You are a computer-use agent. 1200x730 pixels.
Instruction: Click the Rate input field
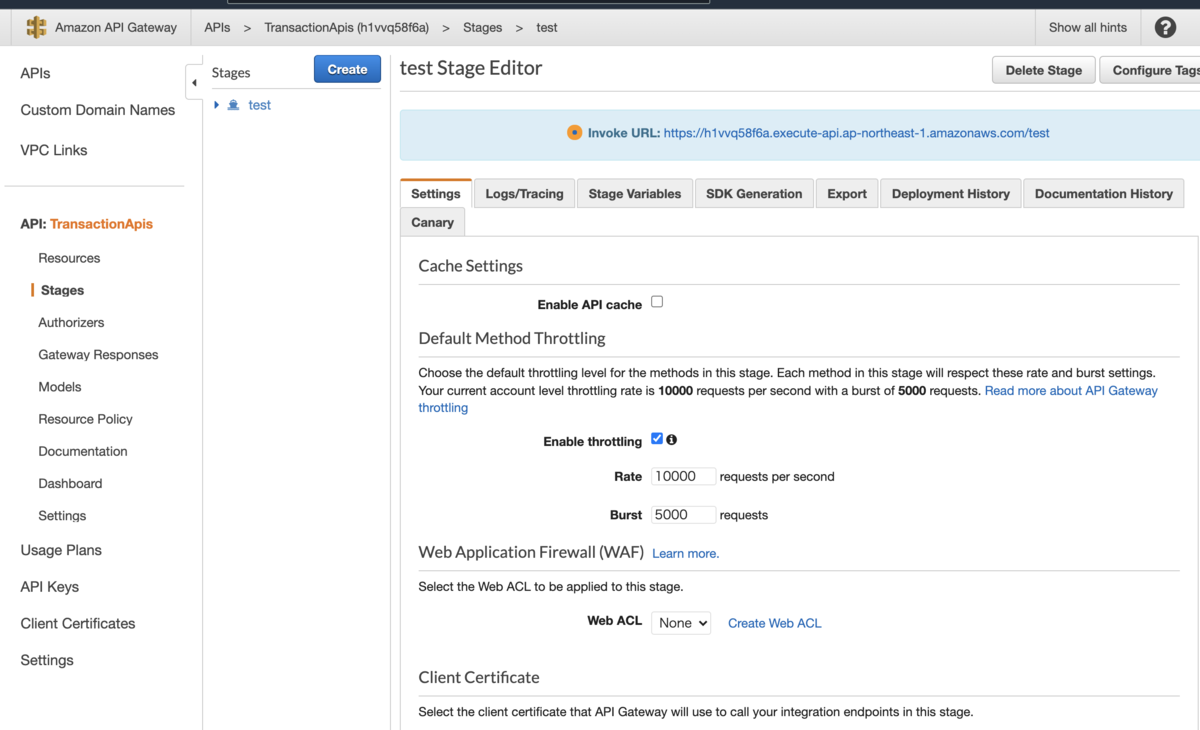683,477
